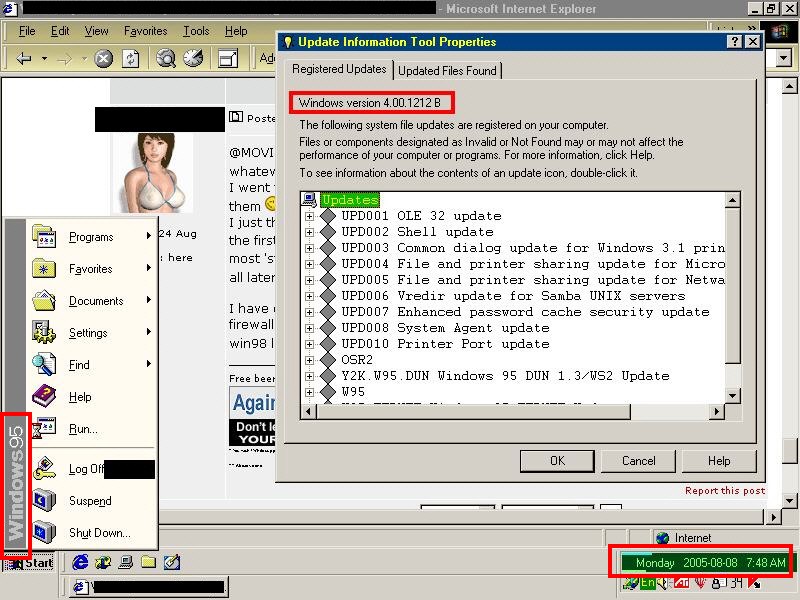Switch to the Updated Files Found tab
800x600 pixels.
tap(447, 71)
